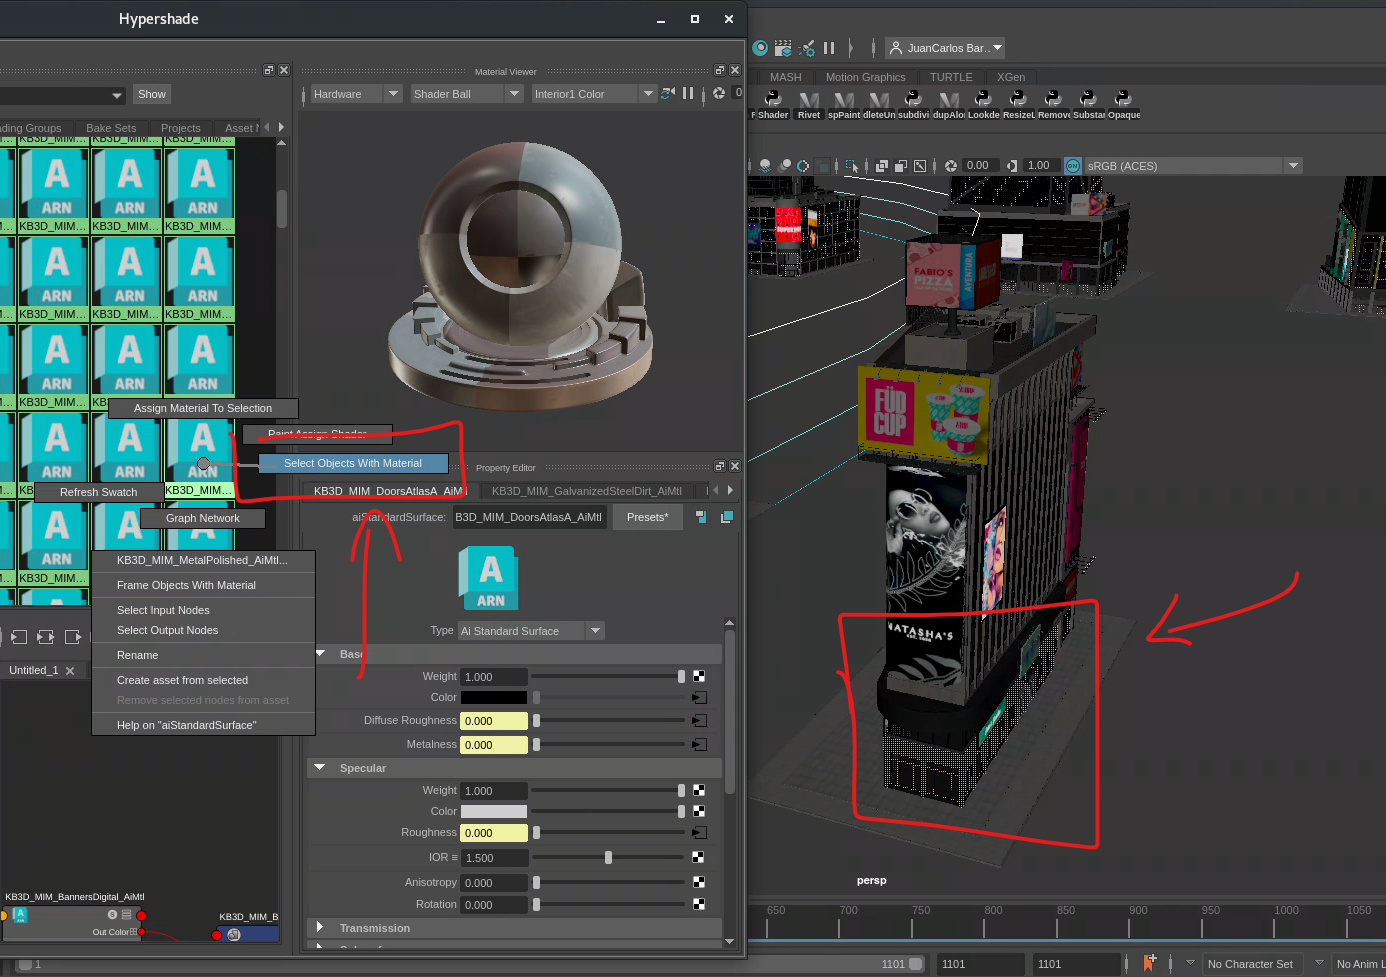Switch to Motion Graphics shelf tab

pos(865,77)
